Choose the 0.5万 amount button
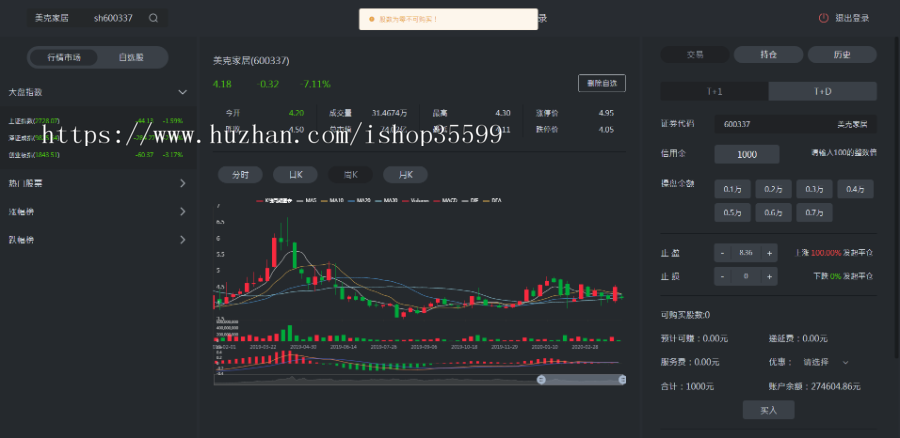Image resolution: width=900 pixels, height=438 pixels. click(732, 212)
